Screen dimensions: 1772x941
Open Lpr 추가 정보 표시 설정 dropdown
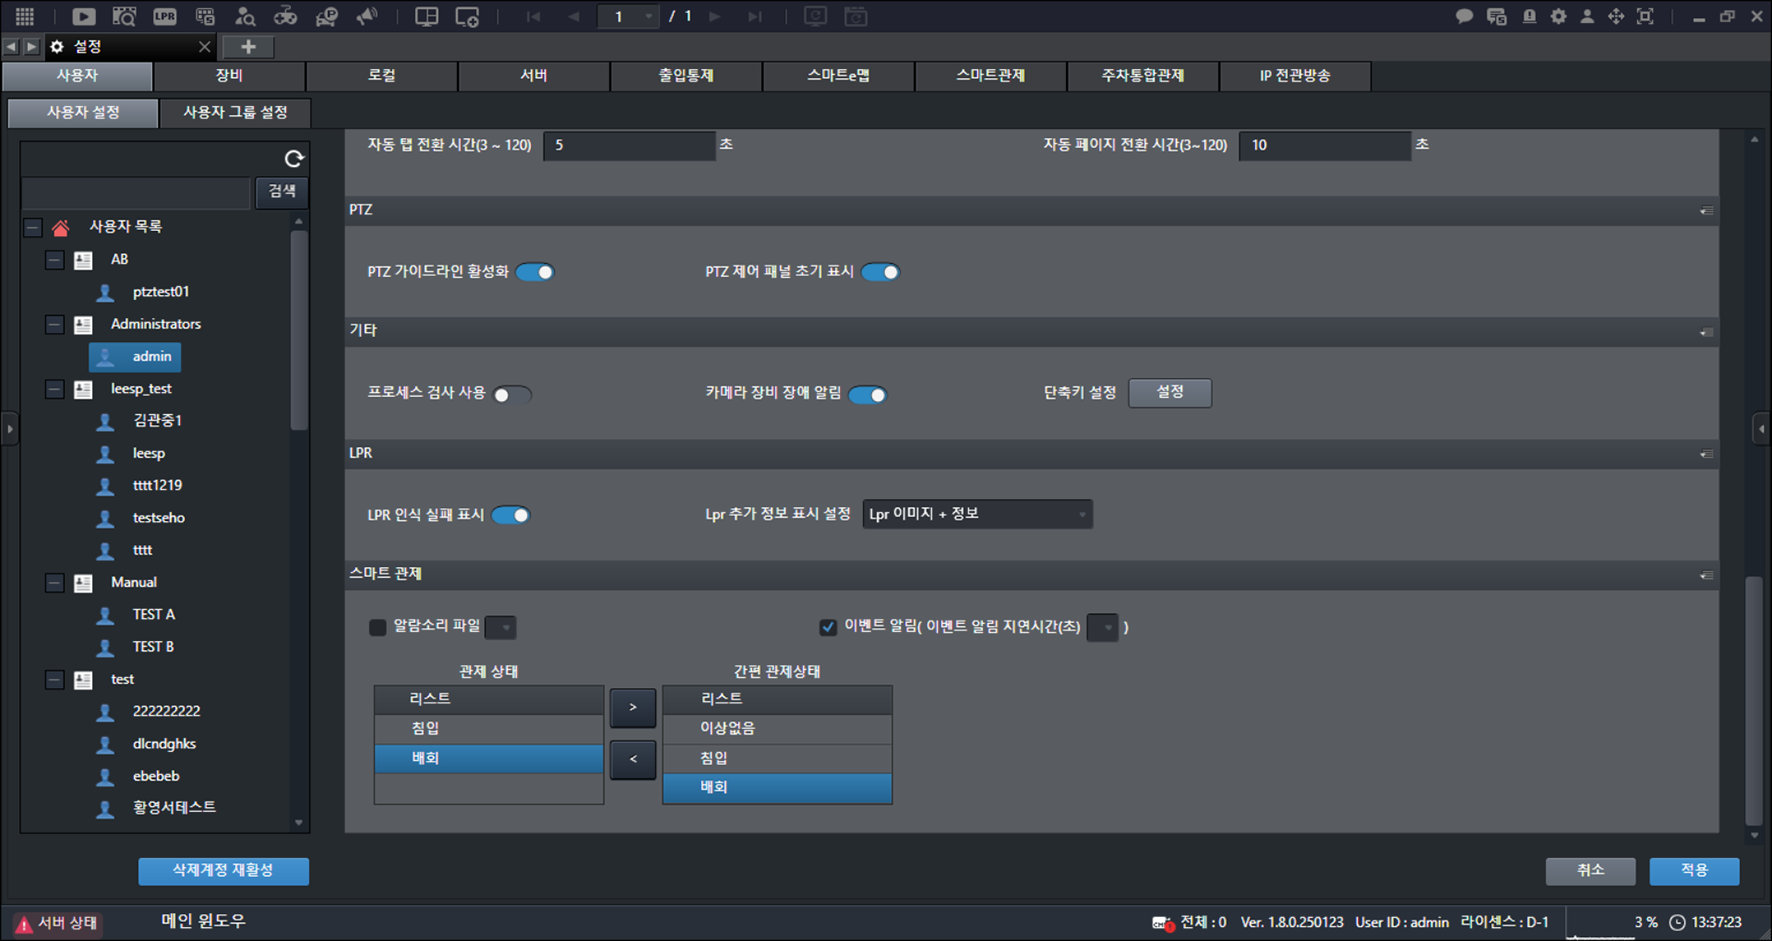coord(977,514)
